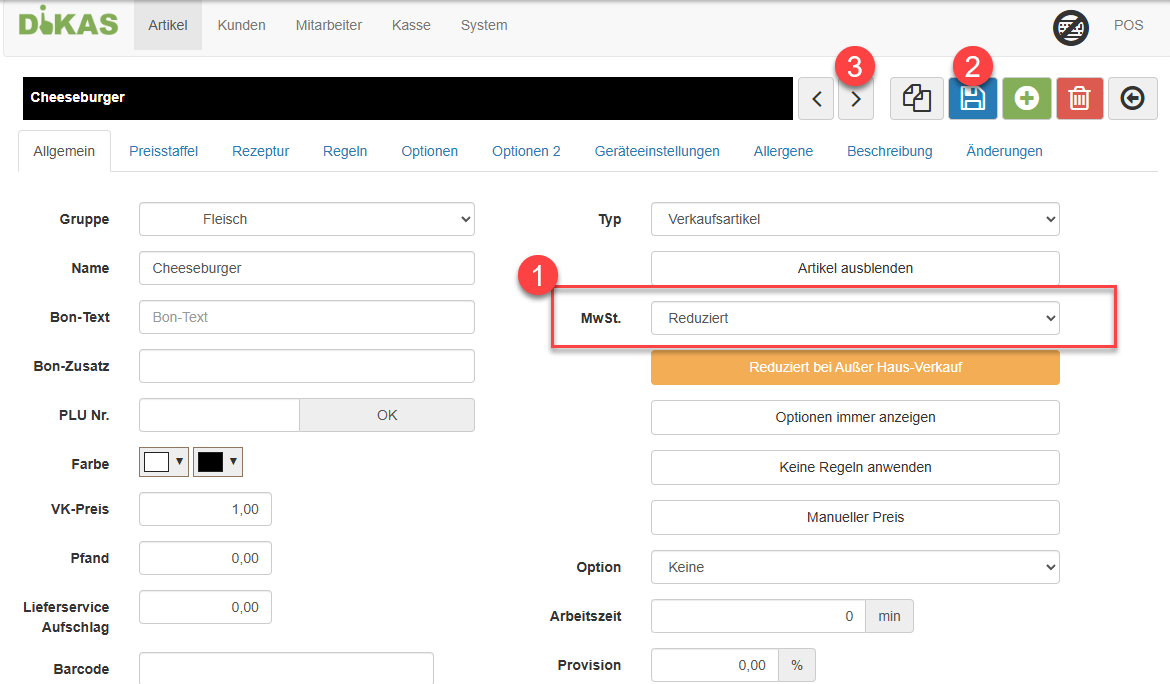Enable 'Manueller Preis' toggle
This screenshot has width=1170, height=684.
tap(855, 517)
